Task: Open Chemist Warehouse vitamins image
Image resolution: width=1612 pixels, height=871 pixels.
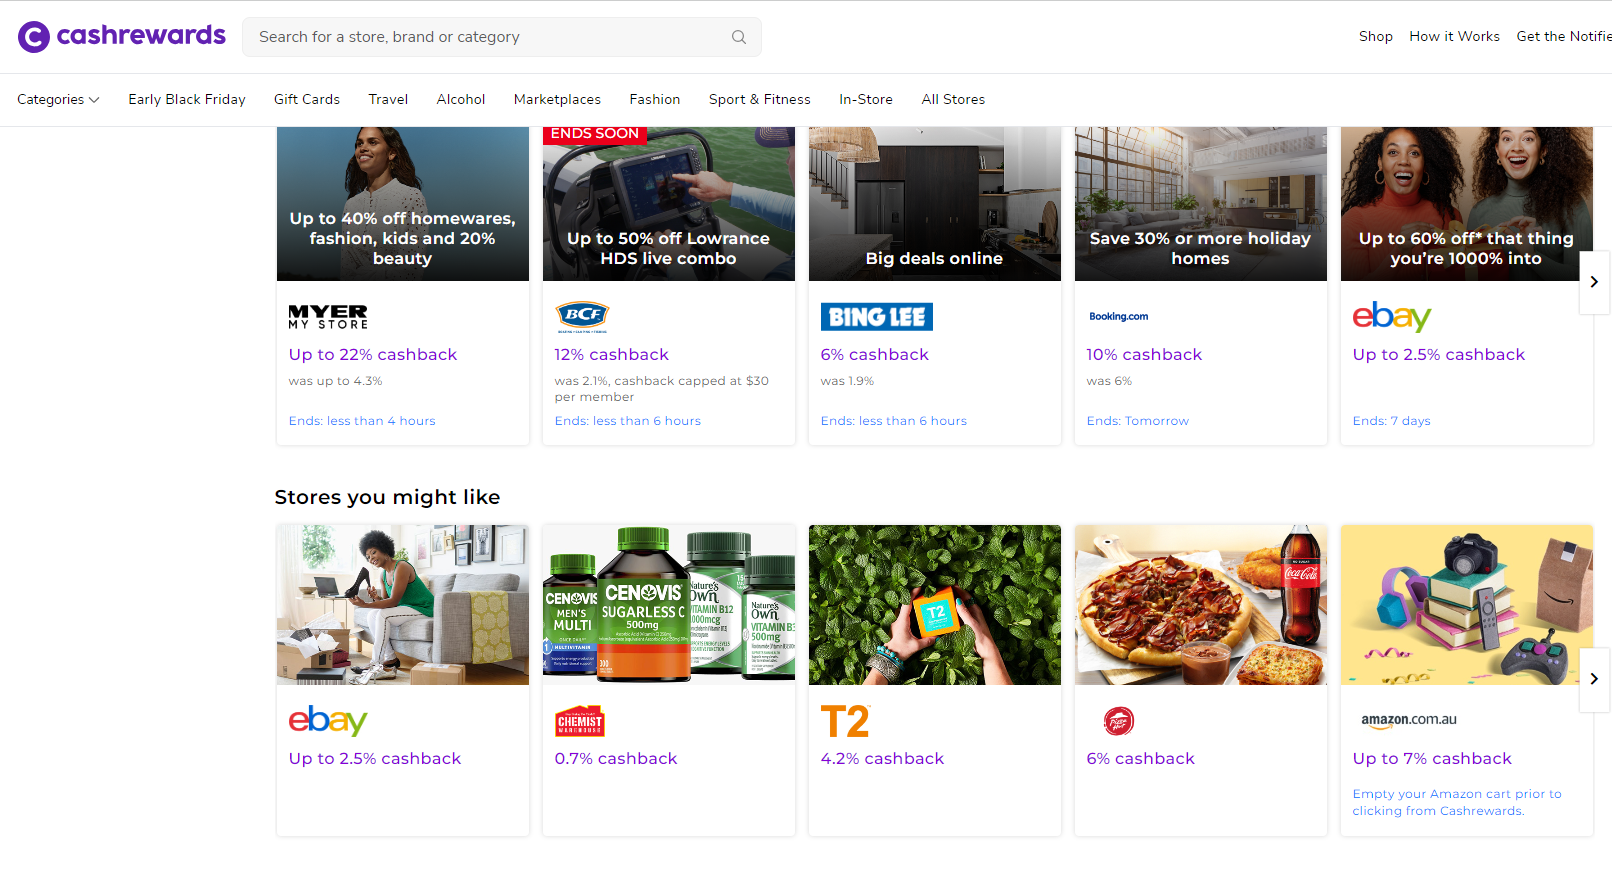Action: 669,605
